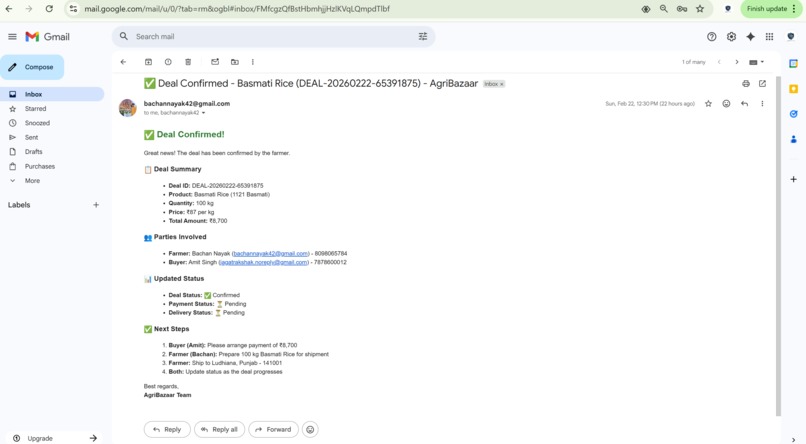Open input tools dropdown
This screenshot has width=806, height=444.
tap(756, 62)
